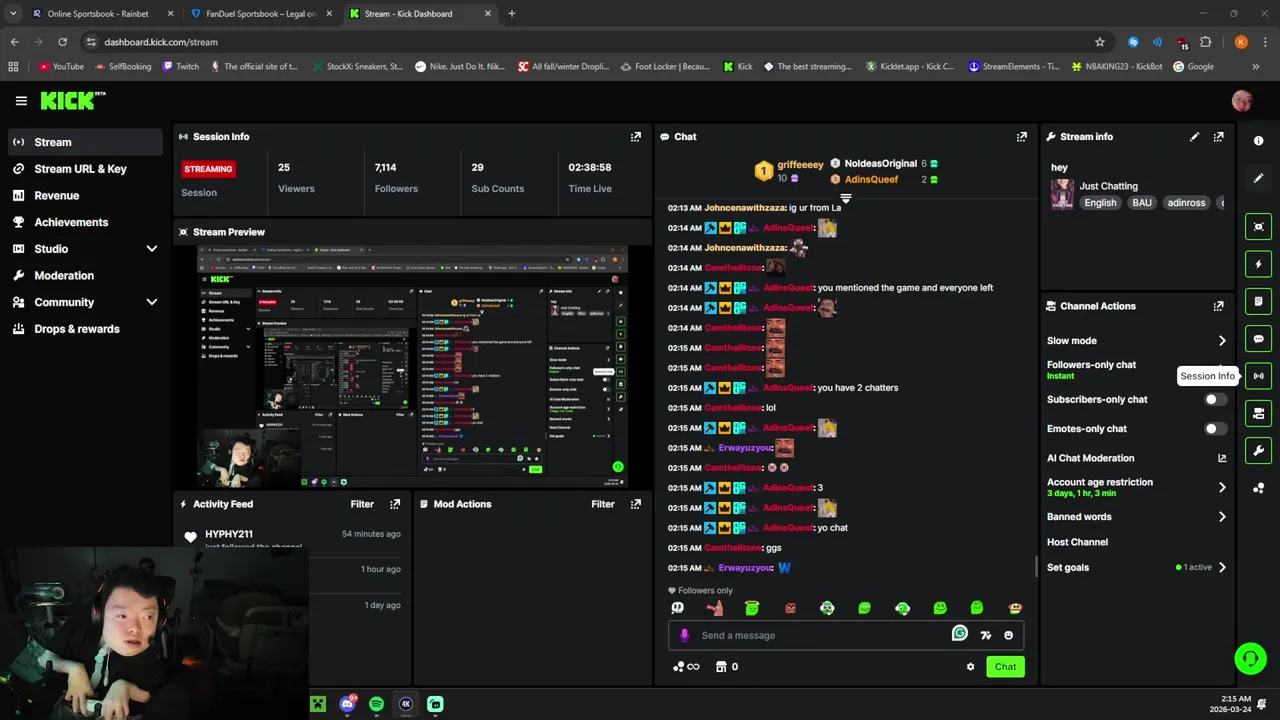Click the translate icon in message box
The image size is (1280, 720).
(986, 635)
